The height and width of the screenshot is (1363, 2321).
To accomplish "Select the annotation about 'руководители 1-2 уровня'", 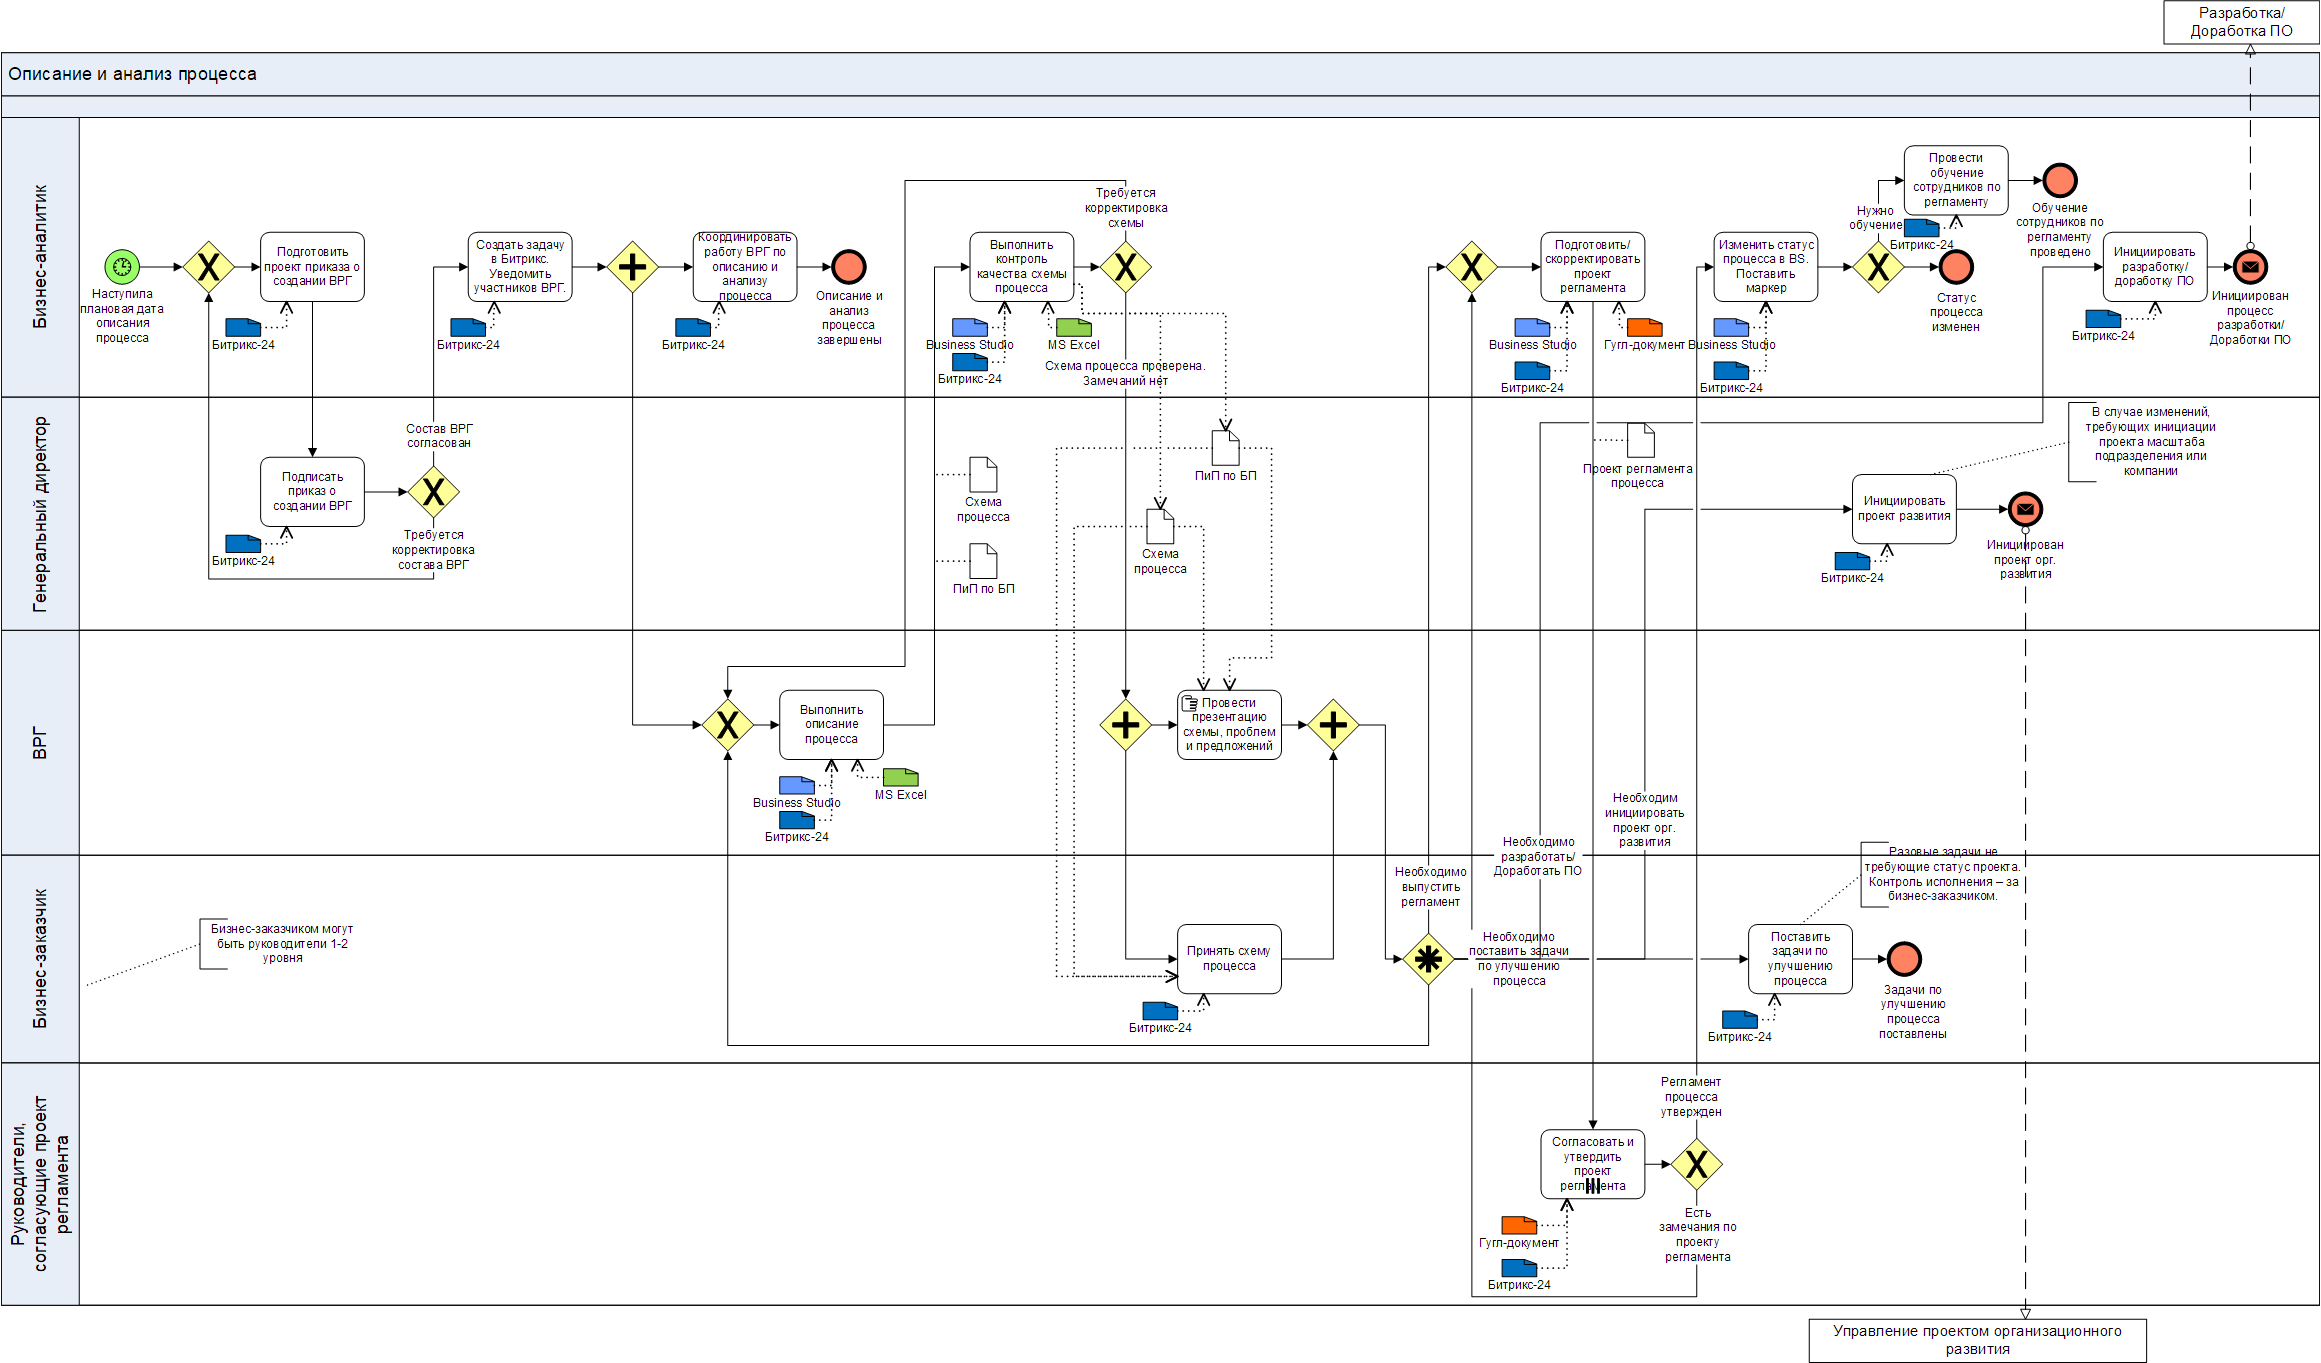I will pyautogui.click(x=281, y=943).
